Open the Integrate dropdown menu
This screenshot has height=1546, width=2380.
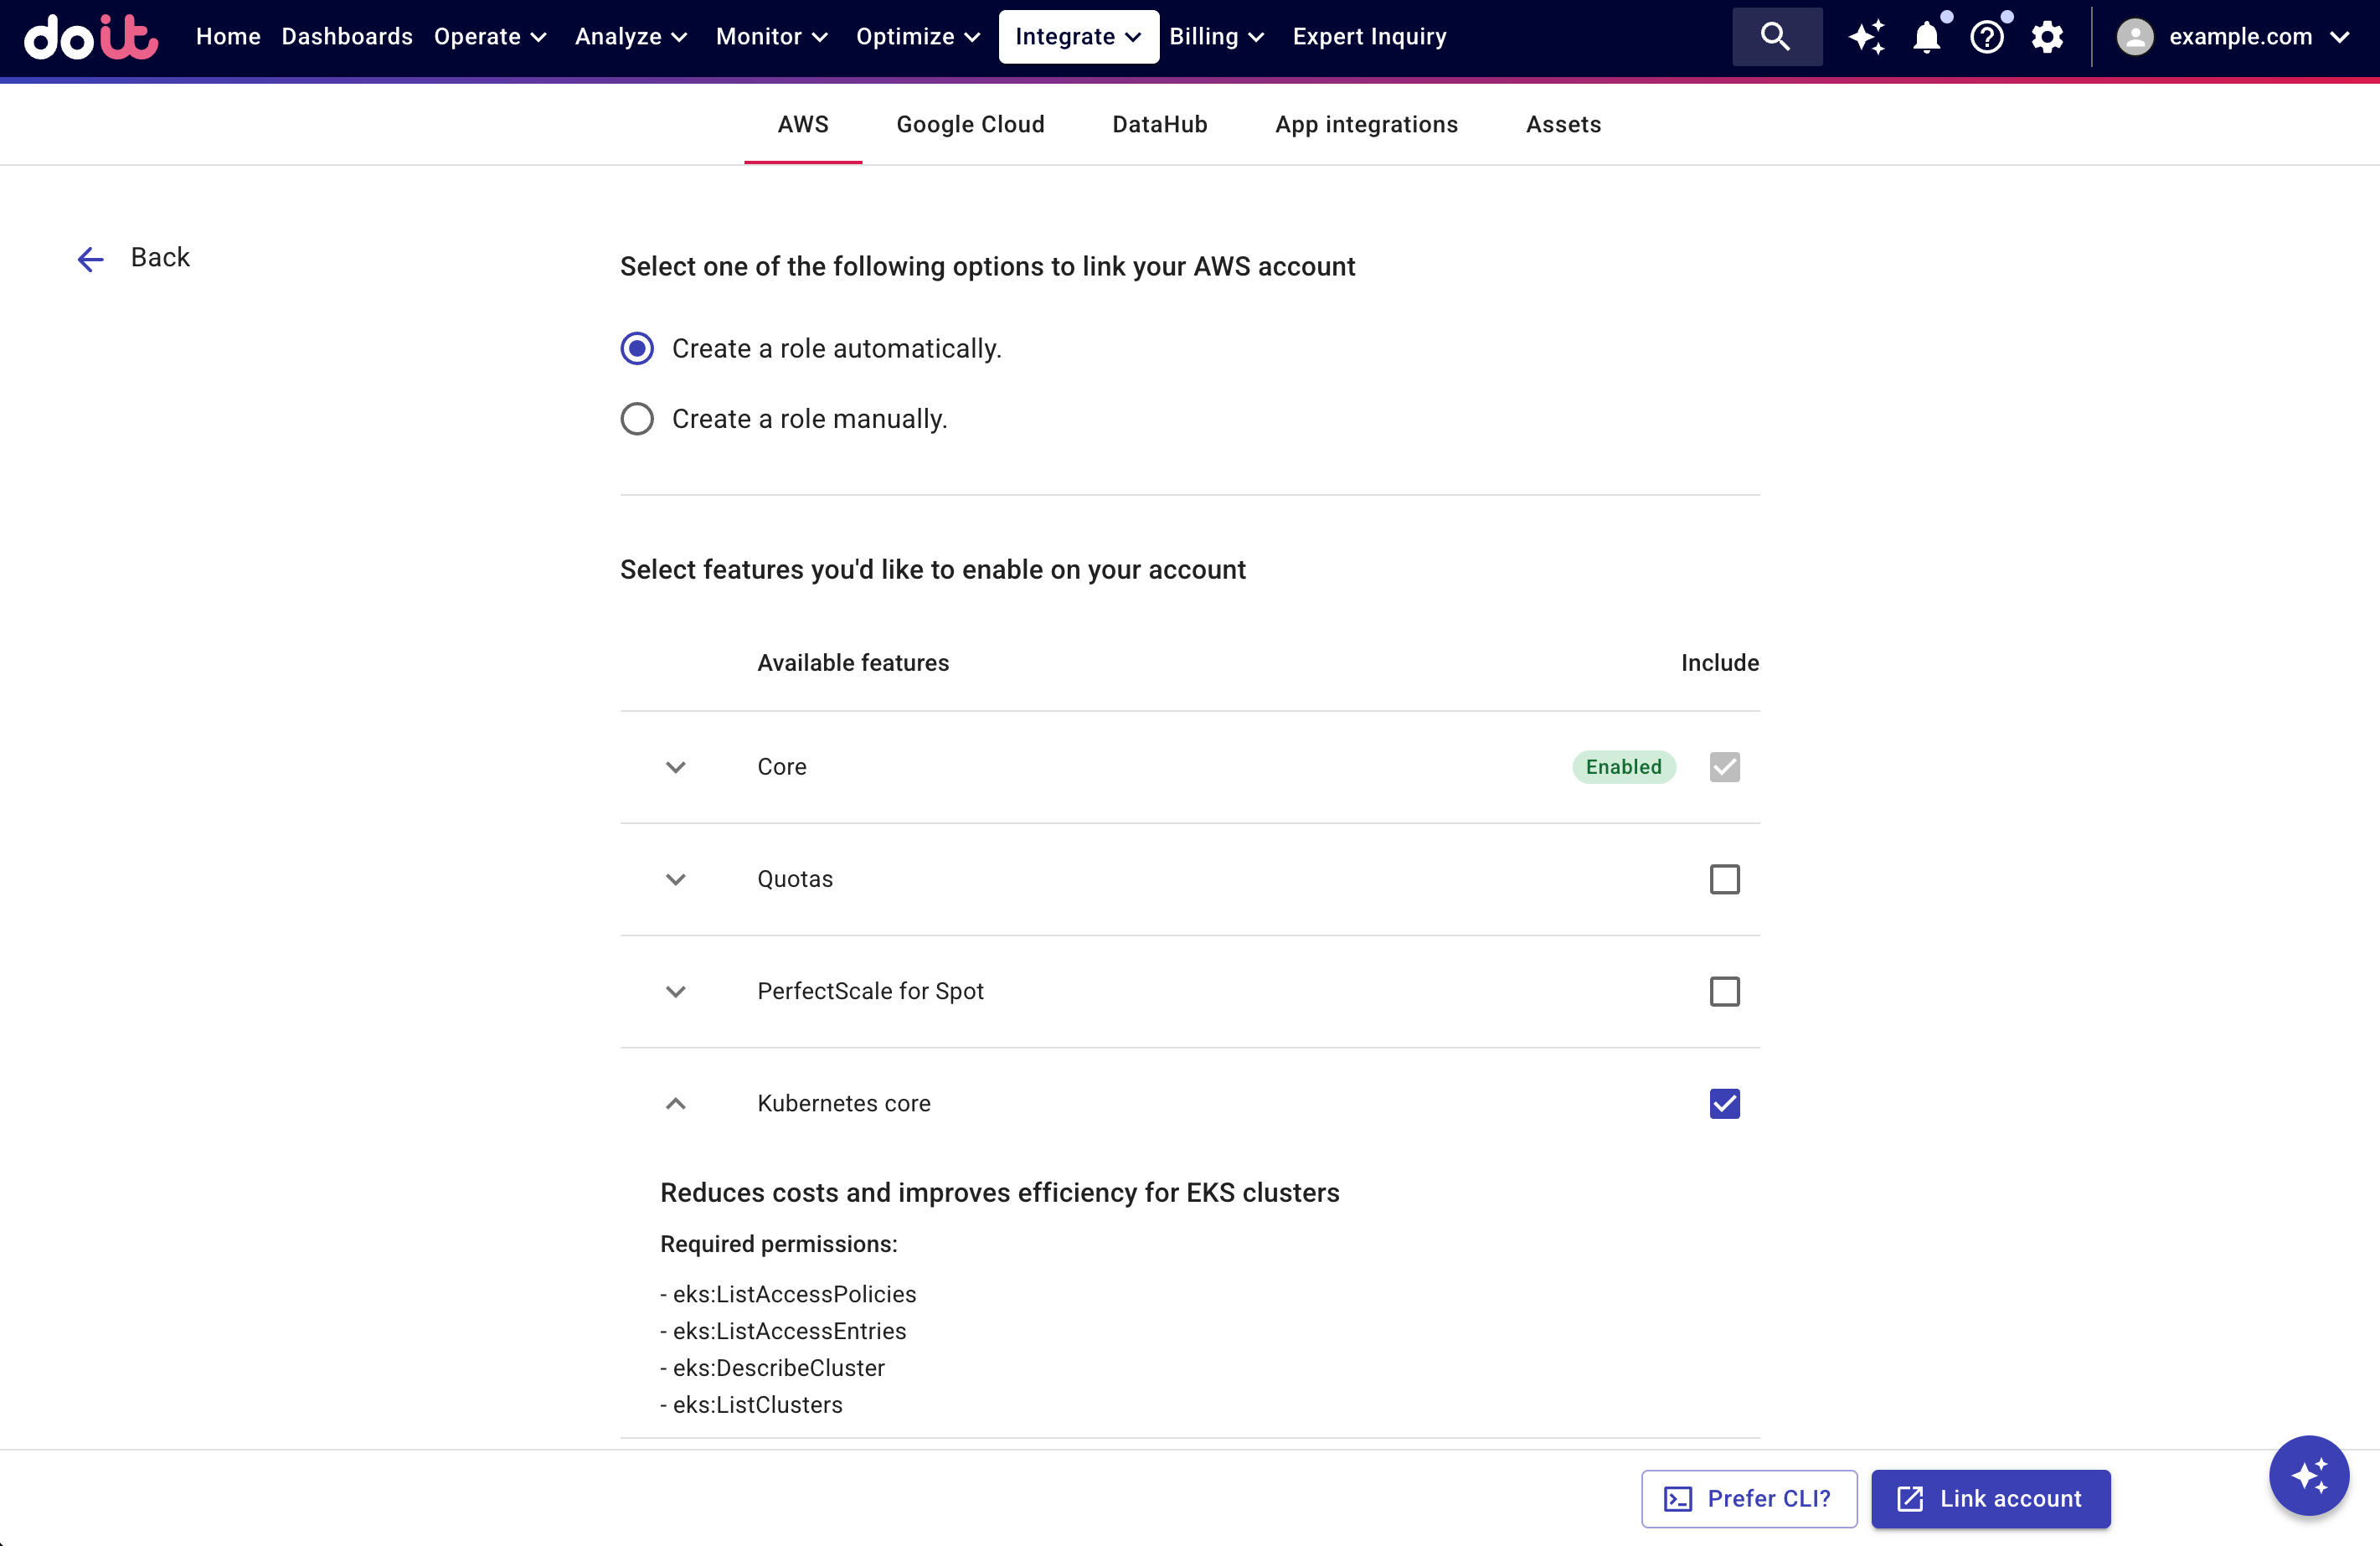coord(1079,37)
